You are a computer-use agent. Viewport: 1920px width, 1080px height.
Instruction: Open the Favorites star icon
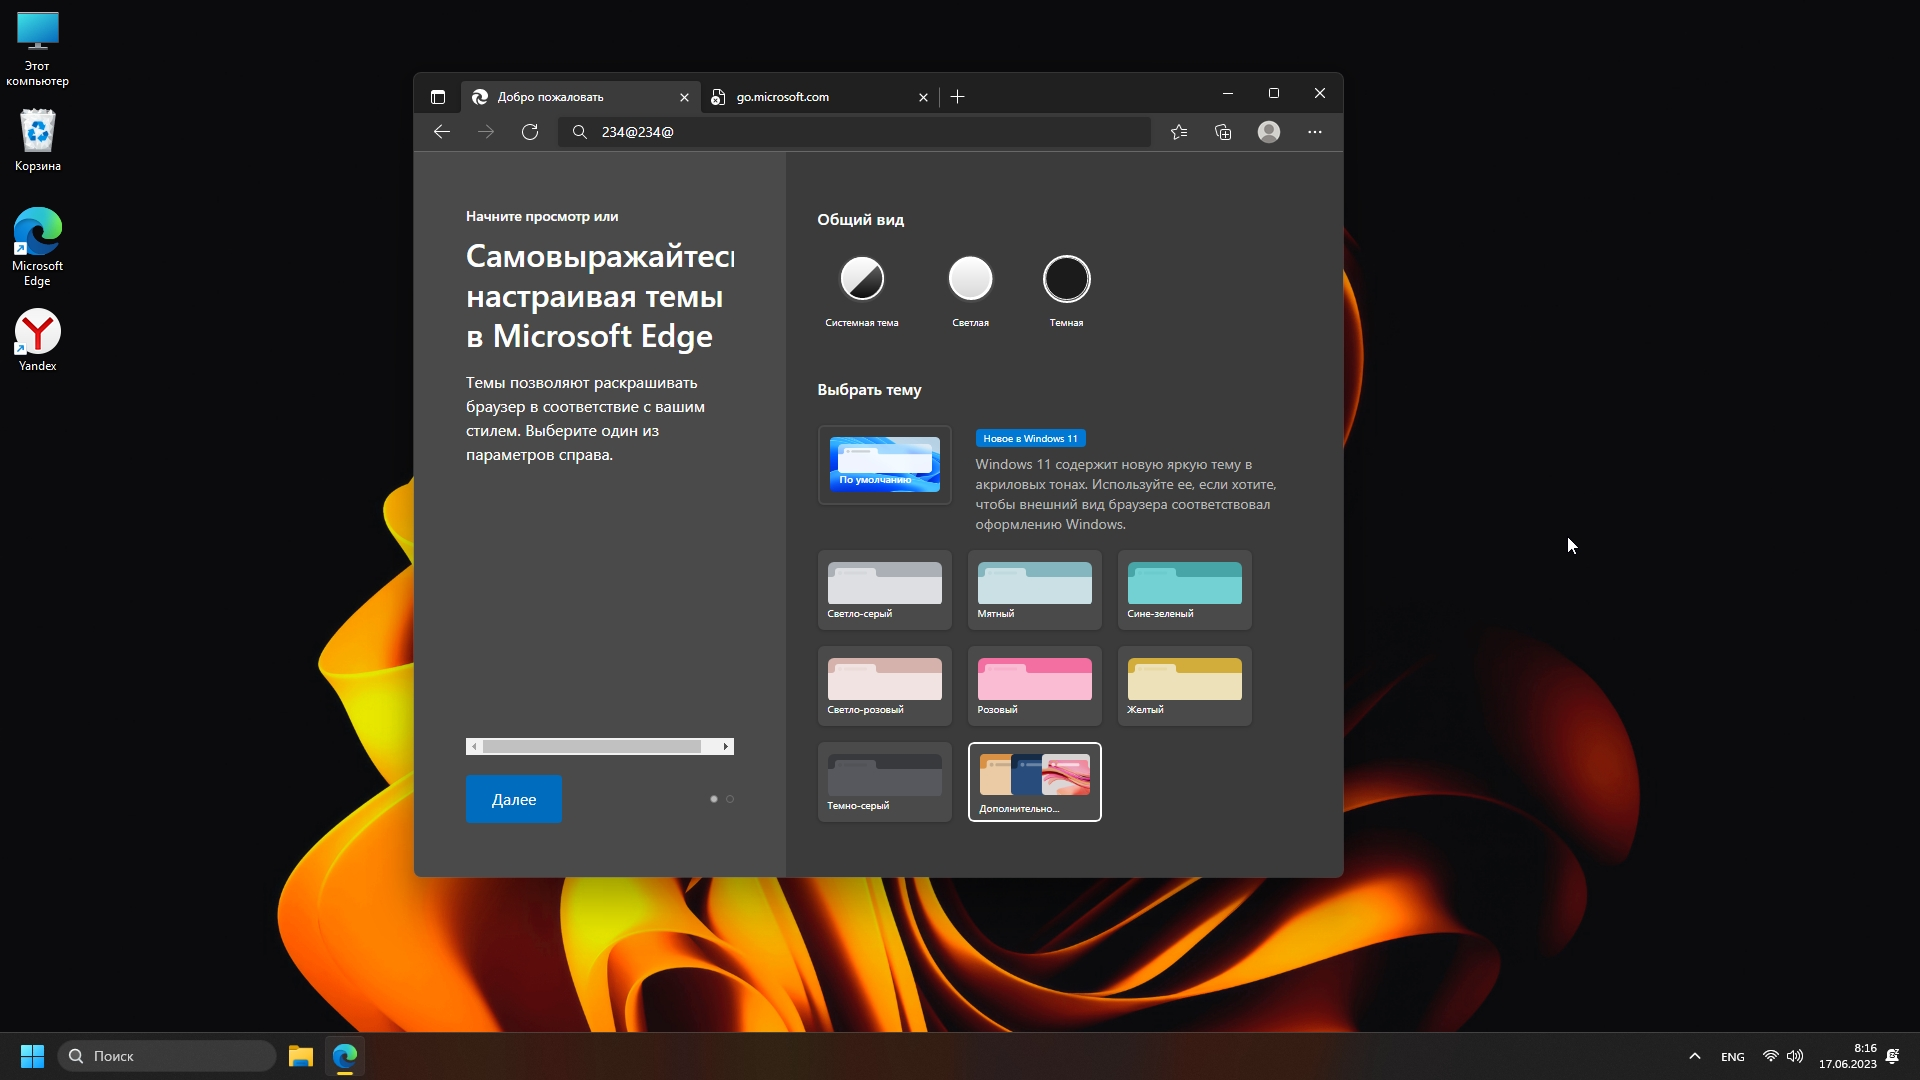pyautogui.click(x=1179, y=132)
